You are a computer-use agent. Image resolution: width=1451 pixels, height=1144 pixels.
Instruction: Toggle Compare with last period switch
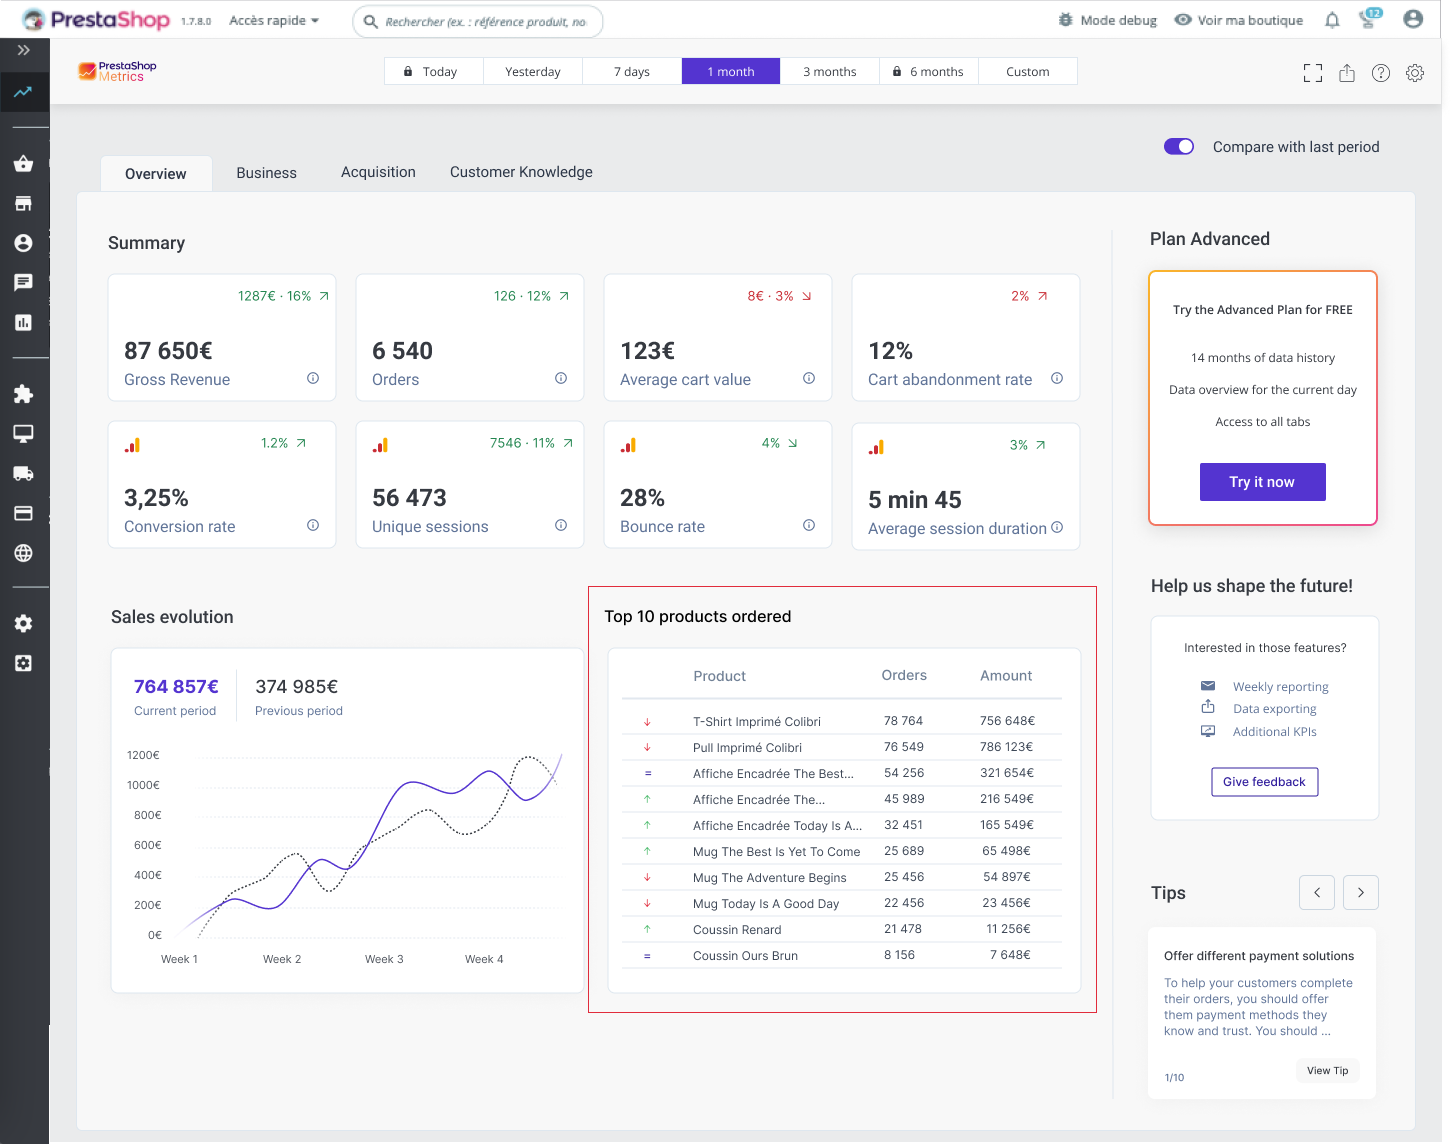click(1179, 147)
